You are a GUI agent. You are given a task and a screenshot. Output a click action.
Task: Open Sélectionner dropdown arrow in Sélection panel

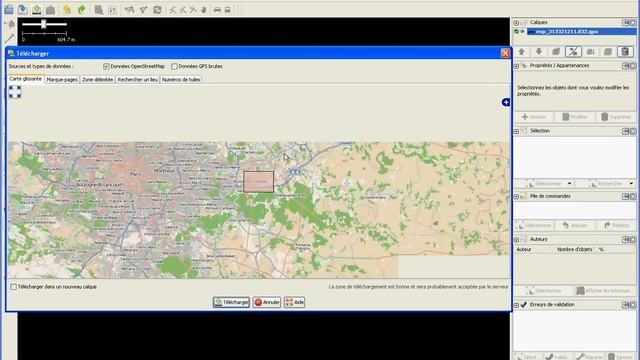click(569, 184)
